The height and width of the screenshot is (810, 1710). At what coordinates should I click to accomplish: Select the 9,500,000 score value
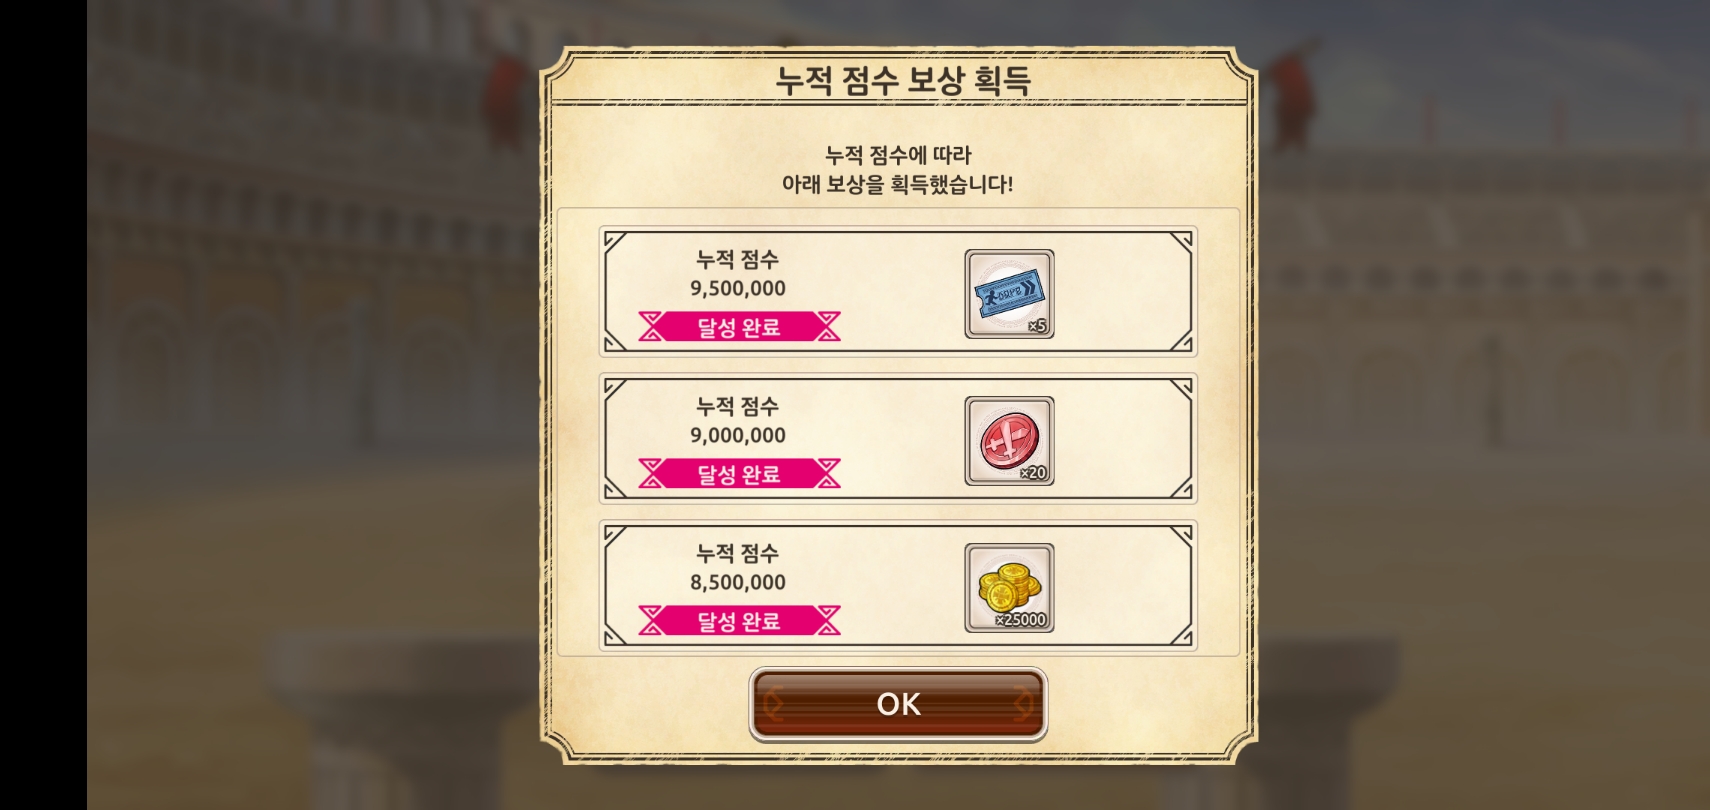738,289
